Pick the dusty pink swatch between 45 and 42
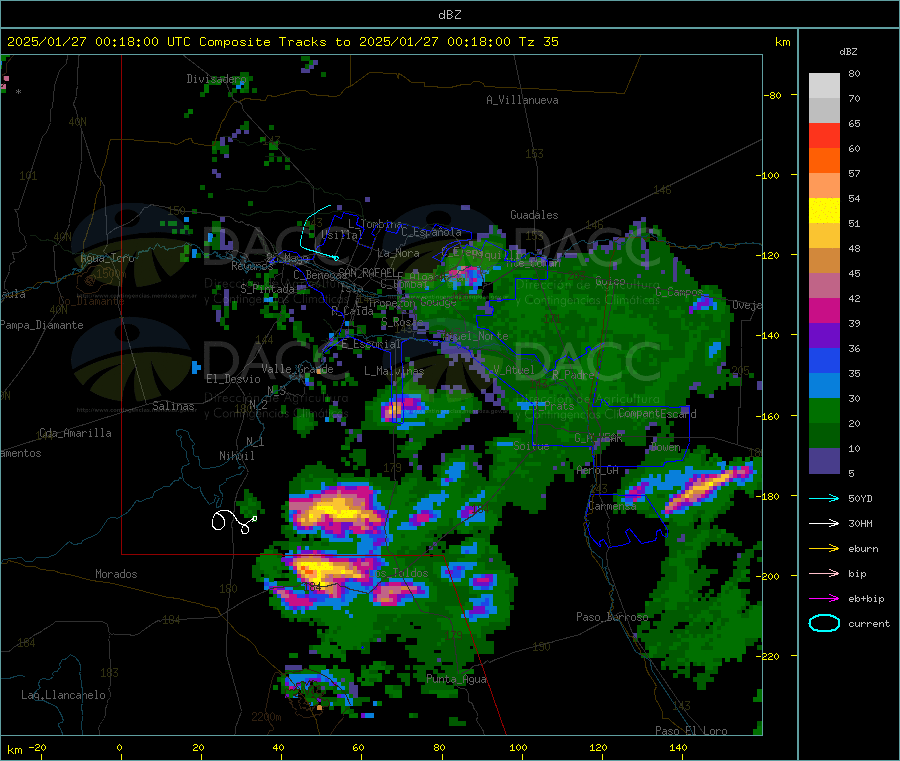 coord(824,286)
